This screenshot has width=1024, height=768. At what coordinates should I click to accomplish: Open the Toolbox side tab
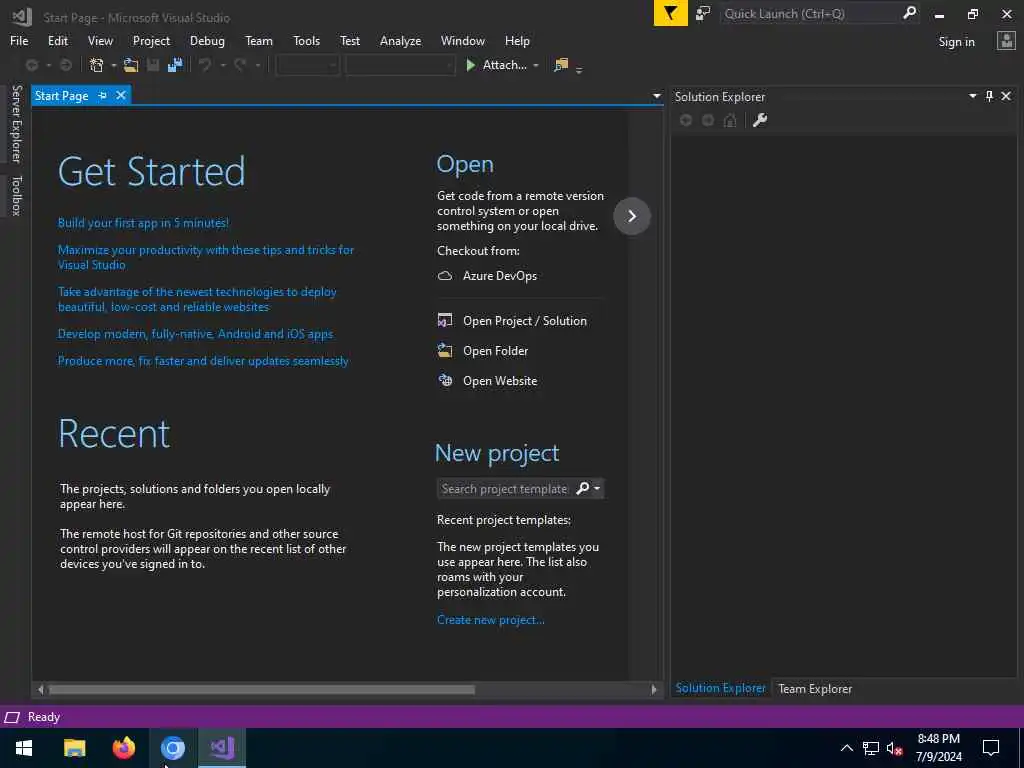pos(16,195)
